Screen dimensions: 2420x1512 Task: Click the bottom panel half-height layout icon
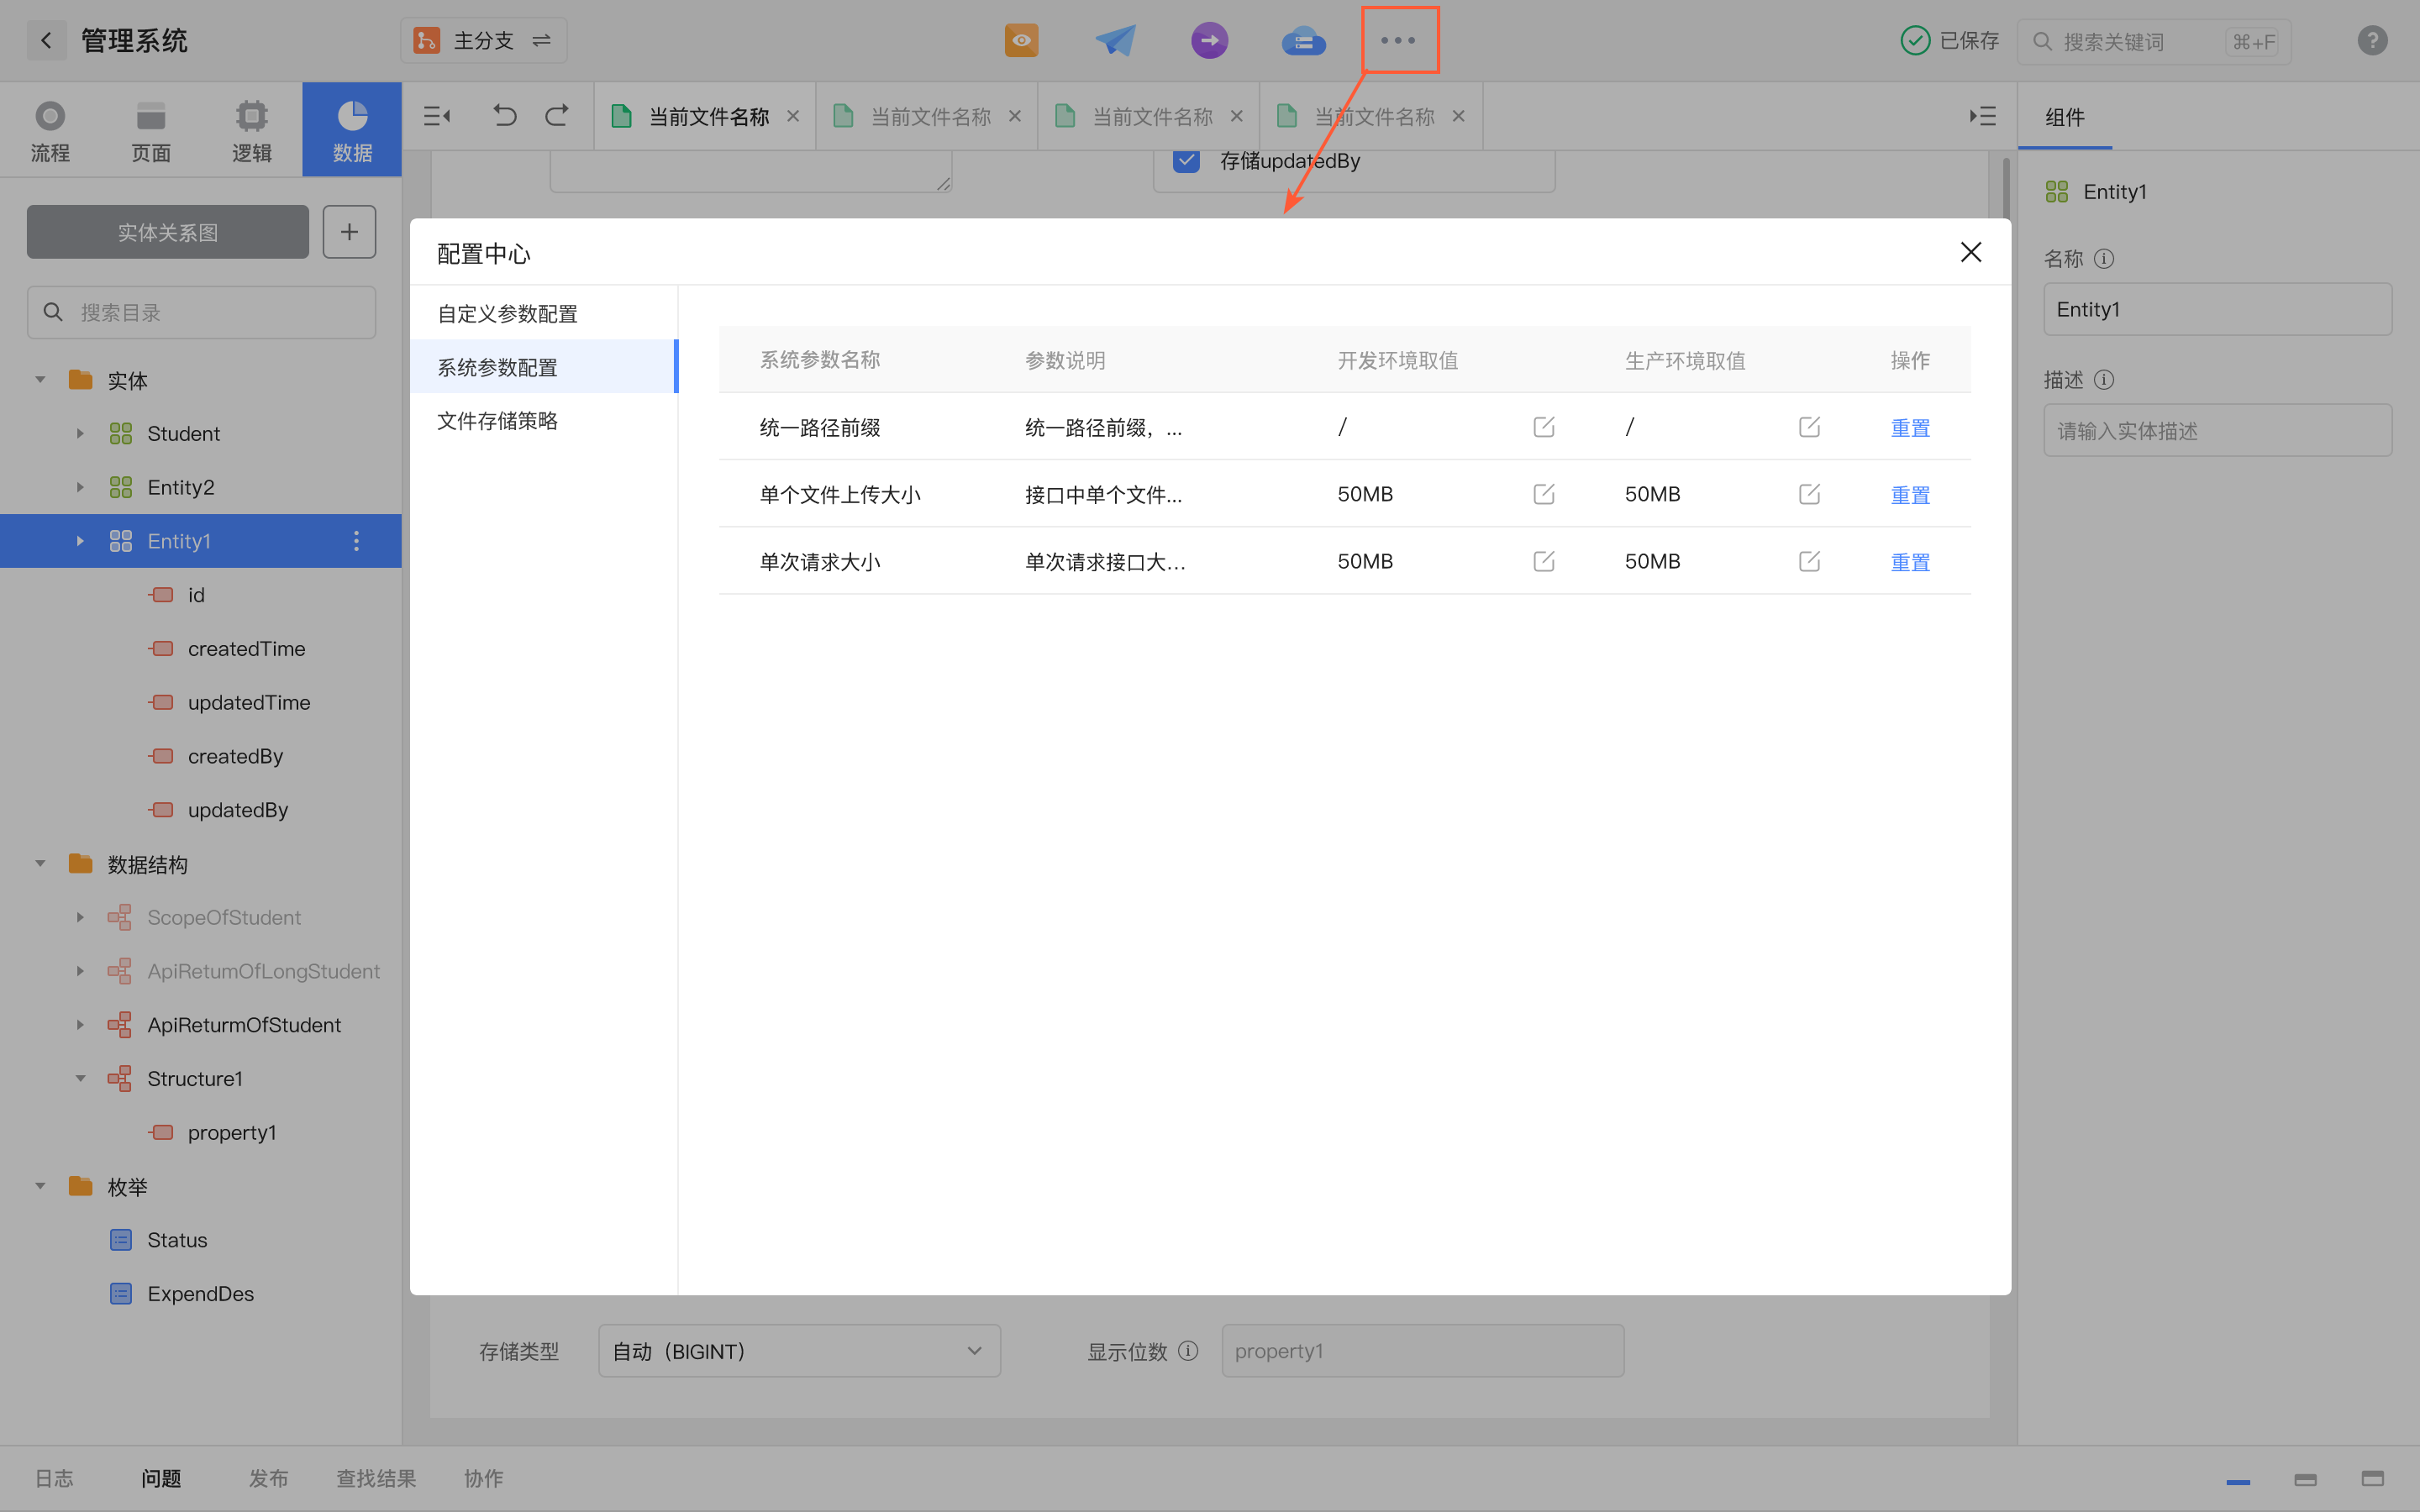pos(2305,1479)
